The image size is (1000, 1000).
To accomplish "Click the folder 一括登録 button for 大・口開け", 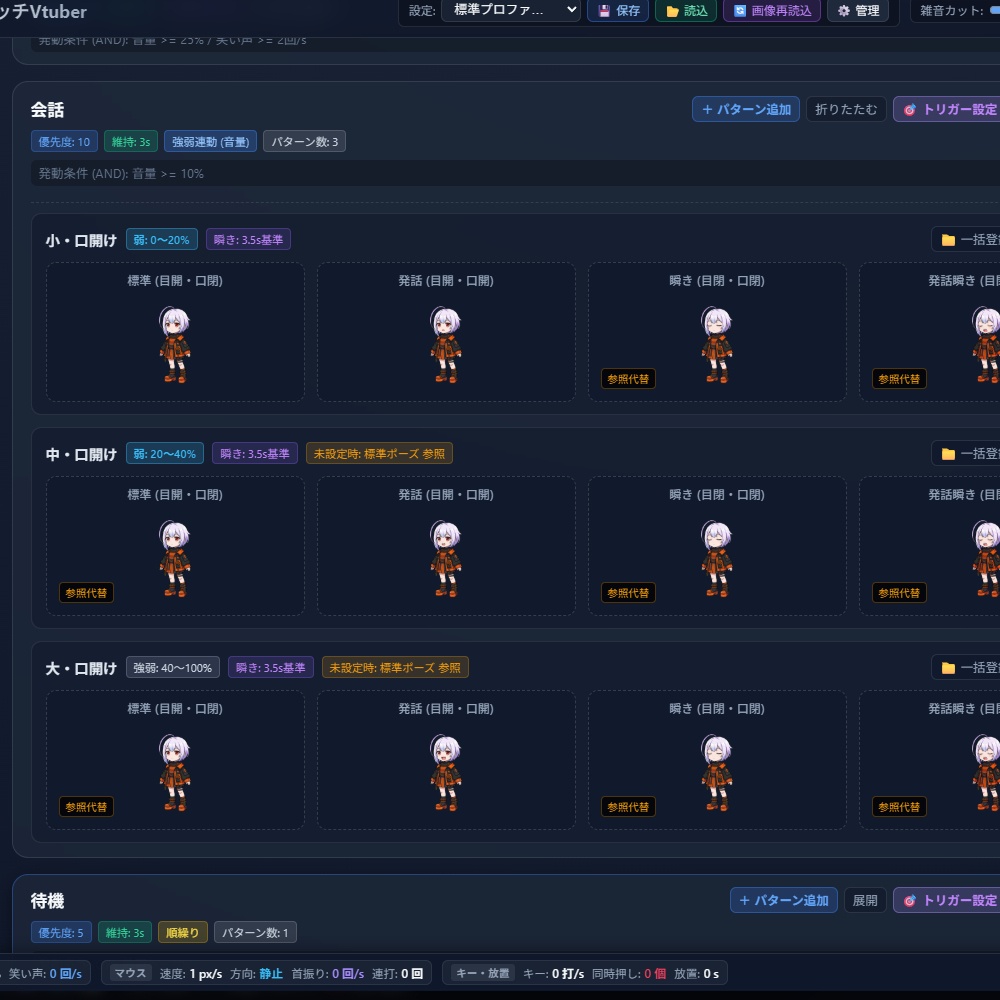I will coord(966,668).
